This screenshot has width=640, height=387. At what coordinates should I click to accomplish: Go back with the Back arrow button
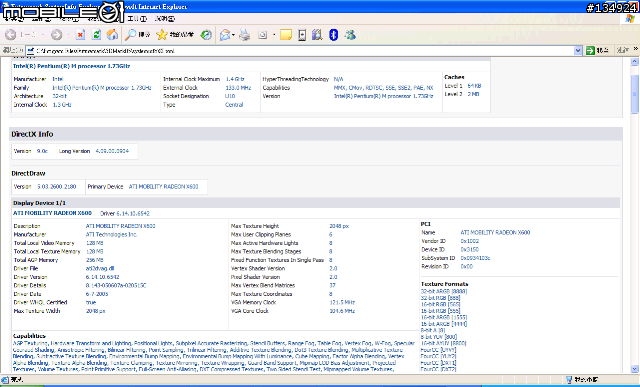[x=11, y=35]
